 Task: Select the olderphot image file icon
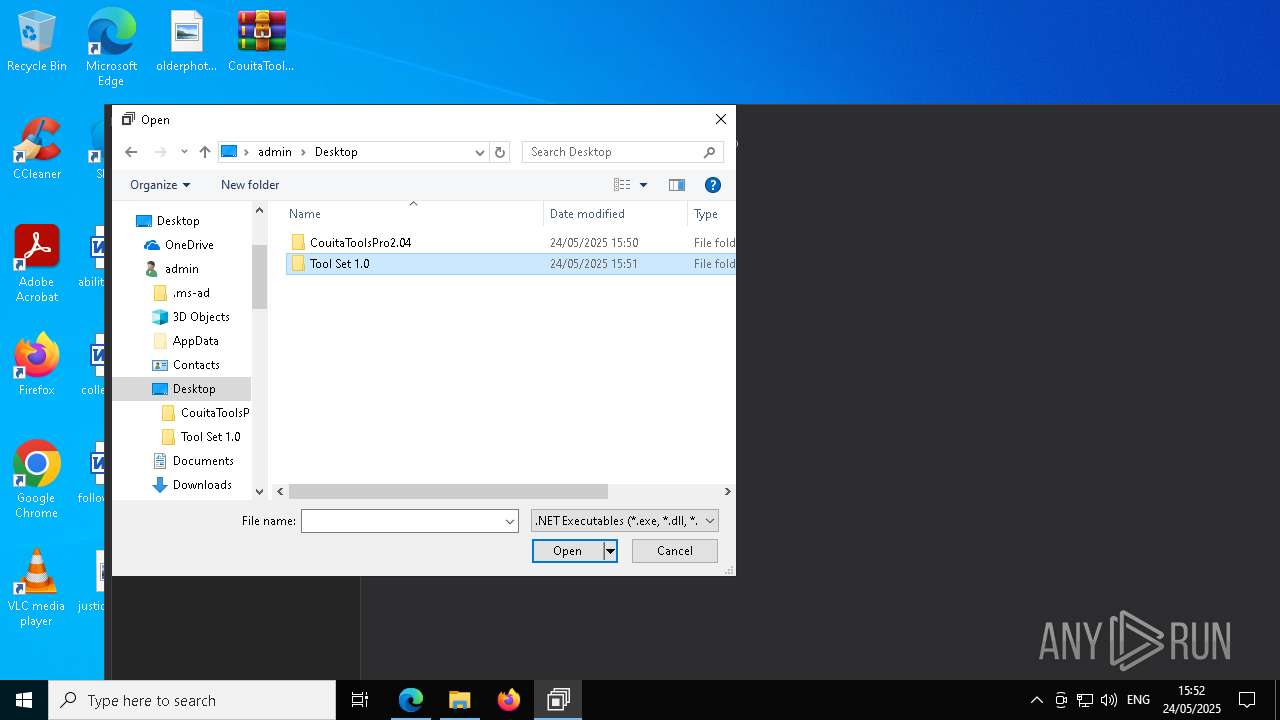pyautogui.click(x=186, y=42)
